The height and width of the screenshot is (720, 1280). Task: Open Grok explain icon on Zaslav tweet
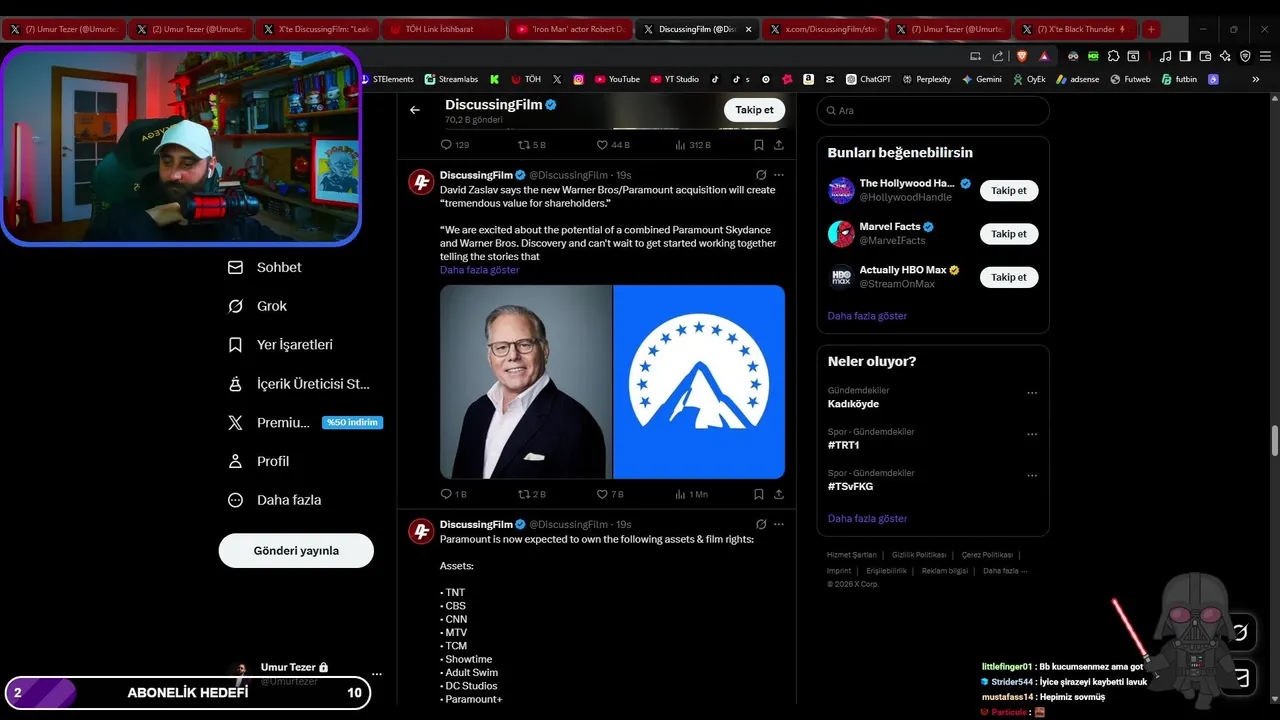(761, 175)
